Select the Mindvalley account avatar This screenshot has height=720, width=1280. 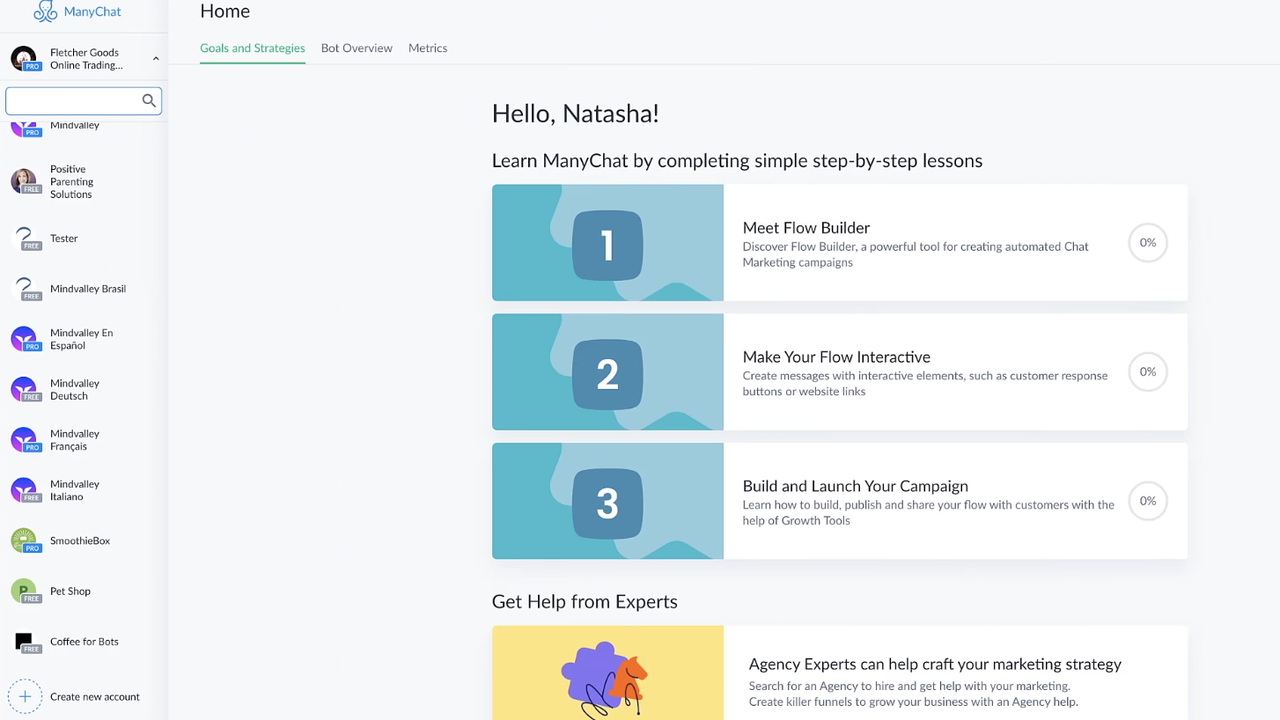coord(25,128)
